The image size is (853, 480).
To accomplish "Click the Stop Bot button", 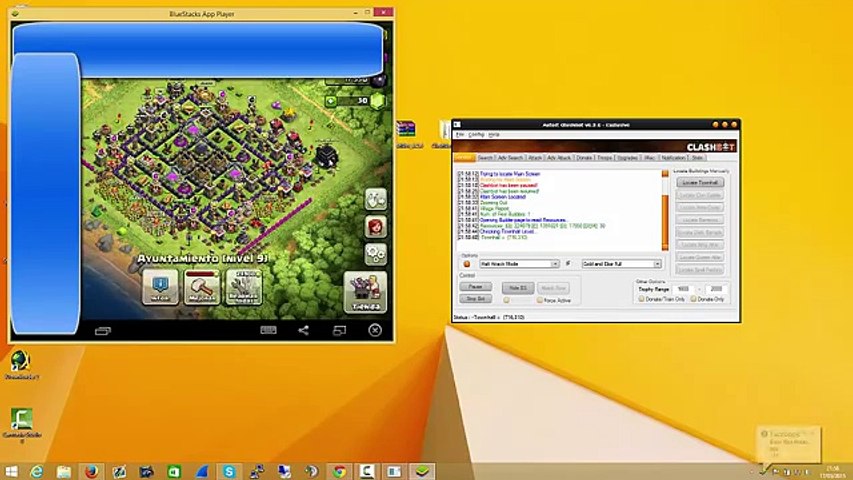I will (475, 299).
